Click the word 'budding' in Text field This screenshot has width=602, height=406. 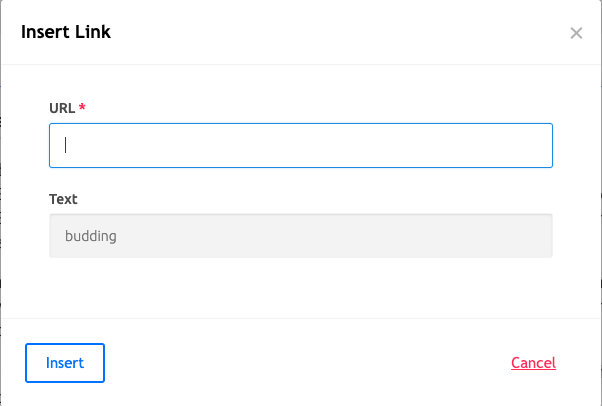click(90, 236)
